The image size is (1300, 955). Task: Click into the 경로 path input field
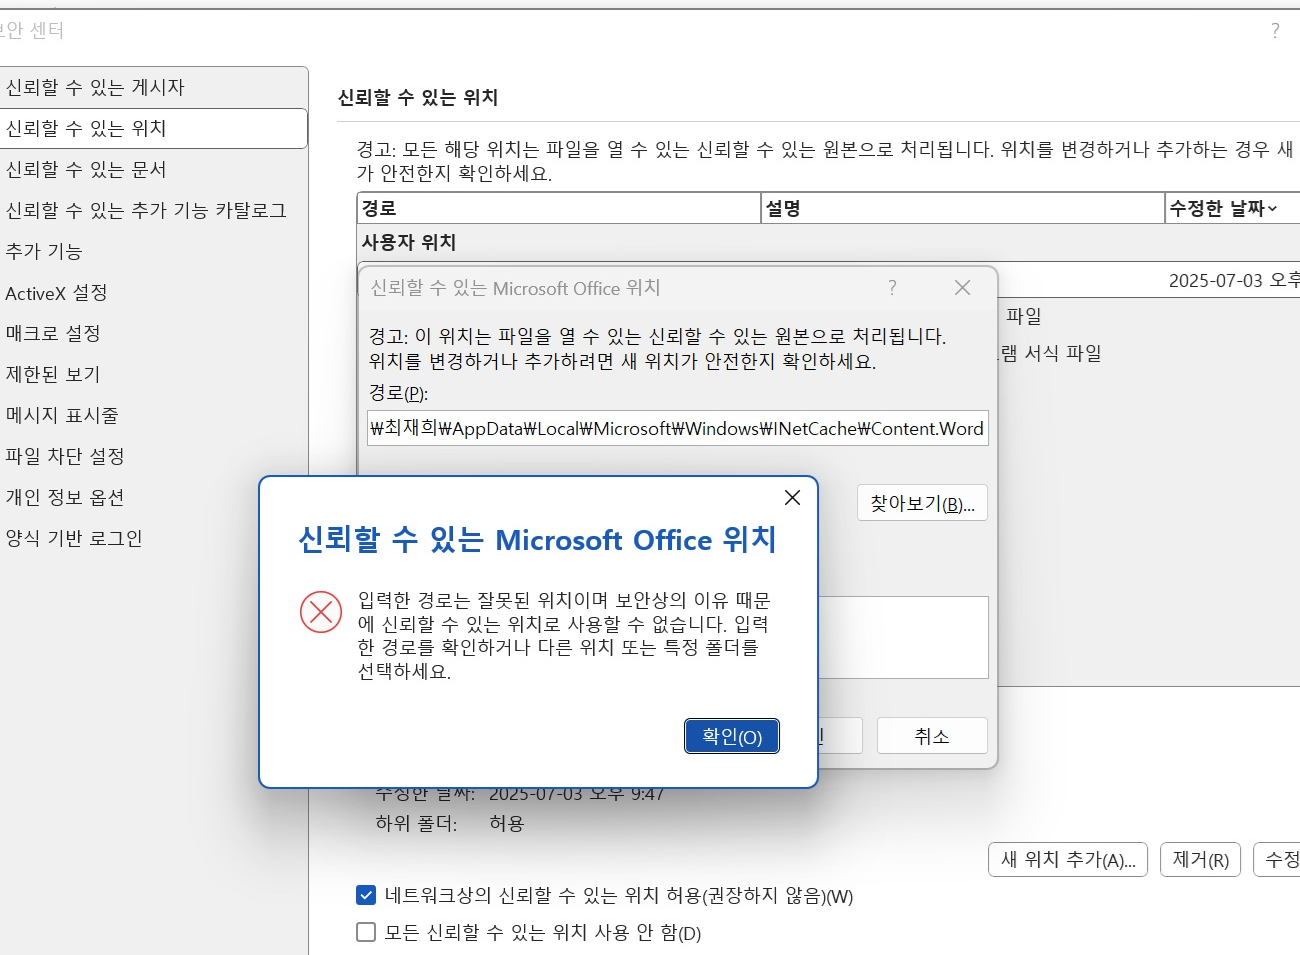[677, 428]
